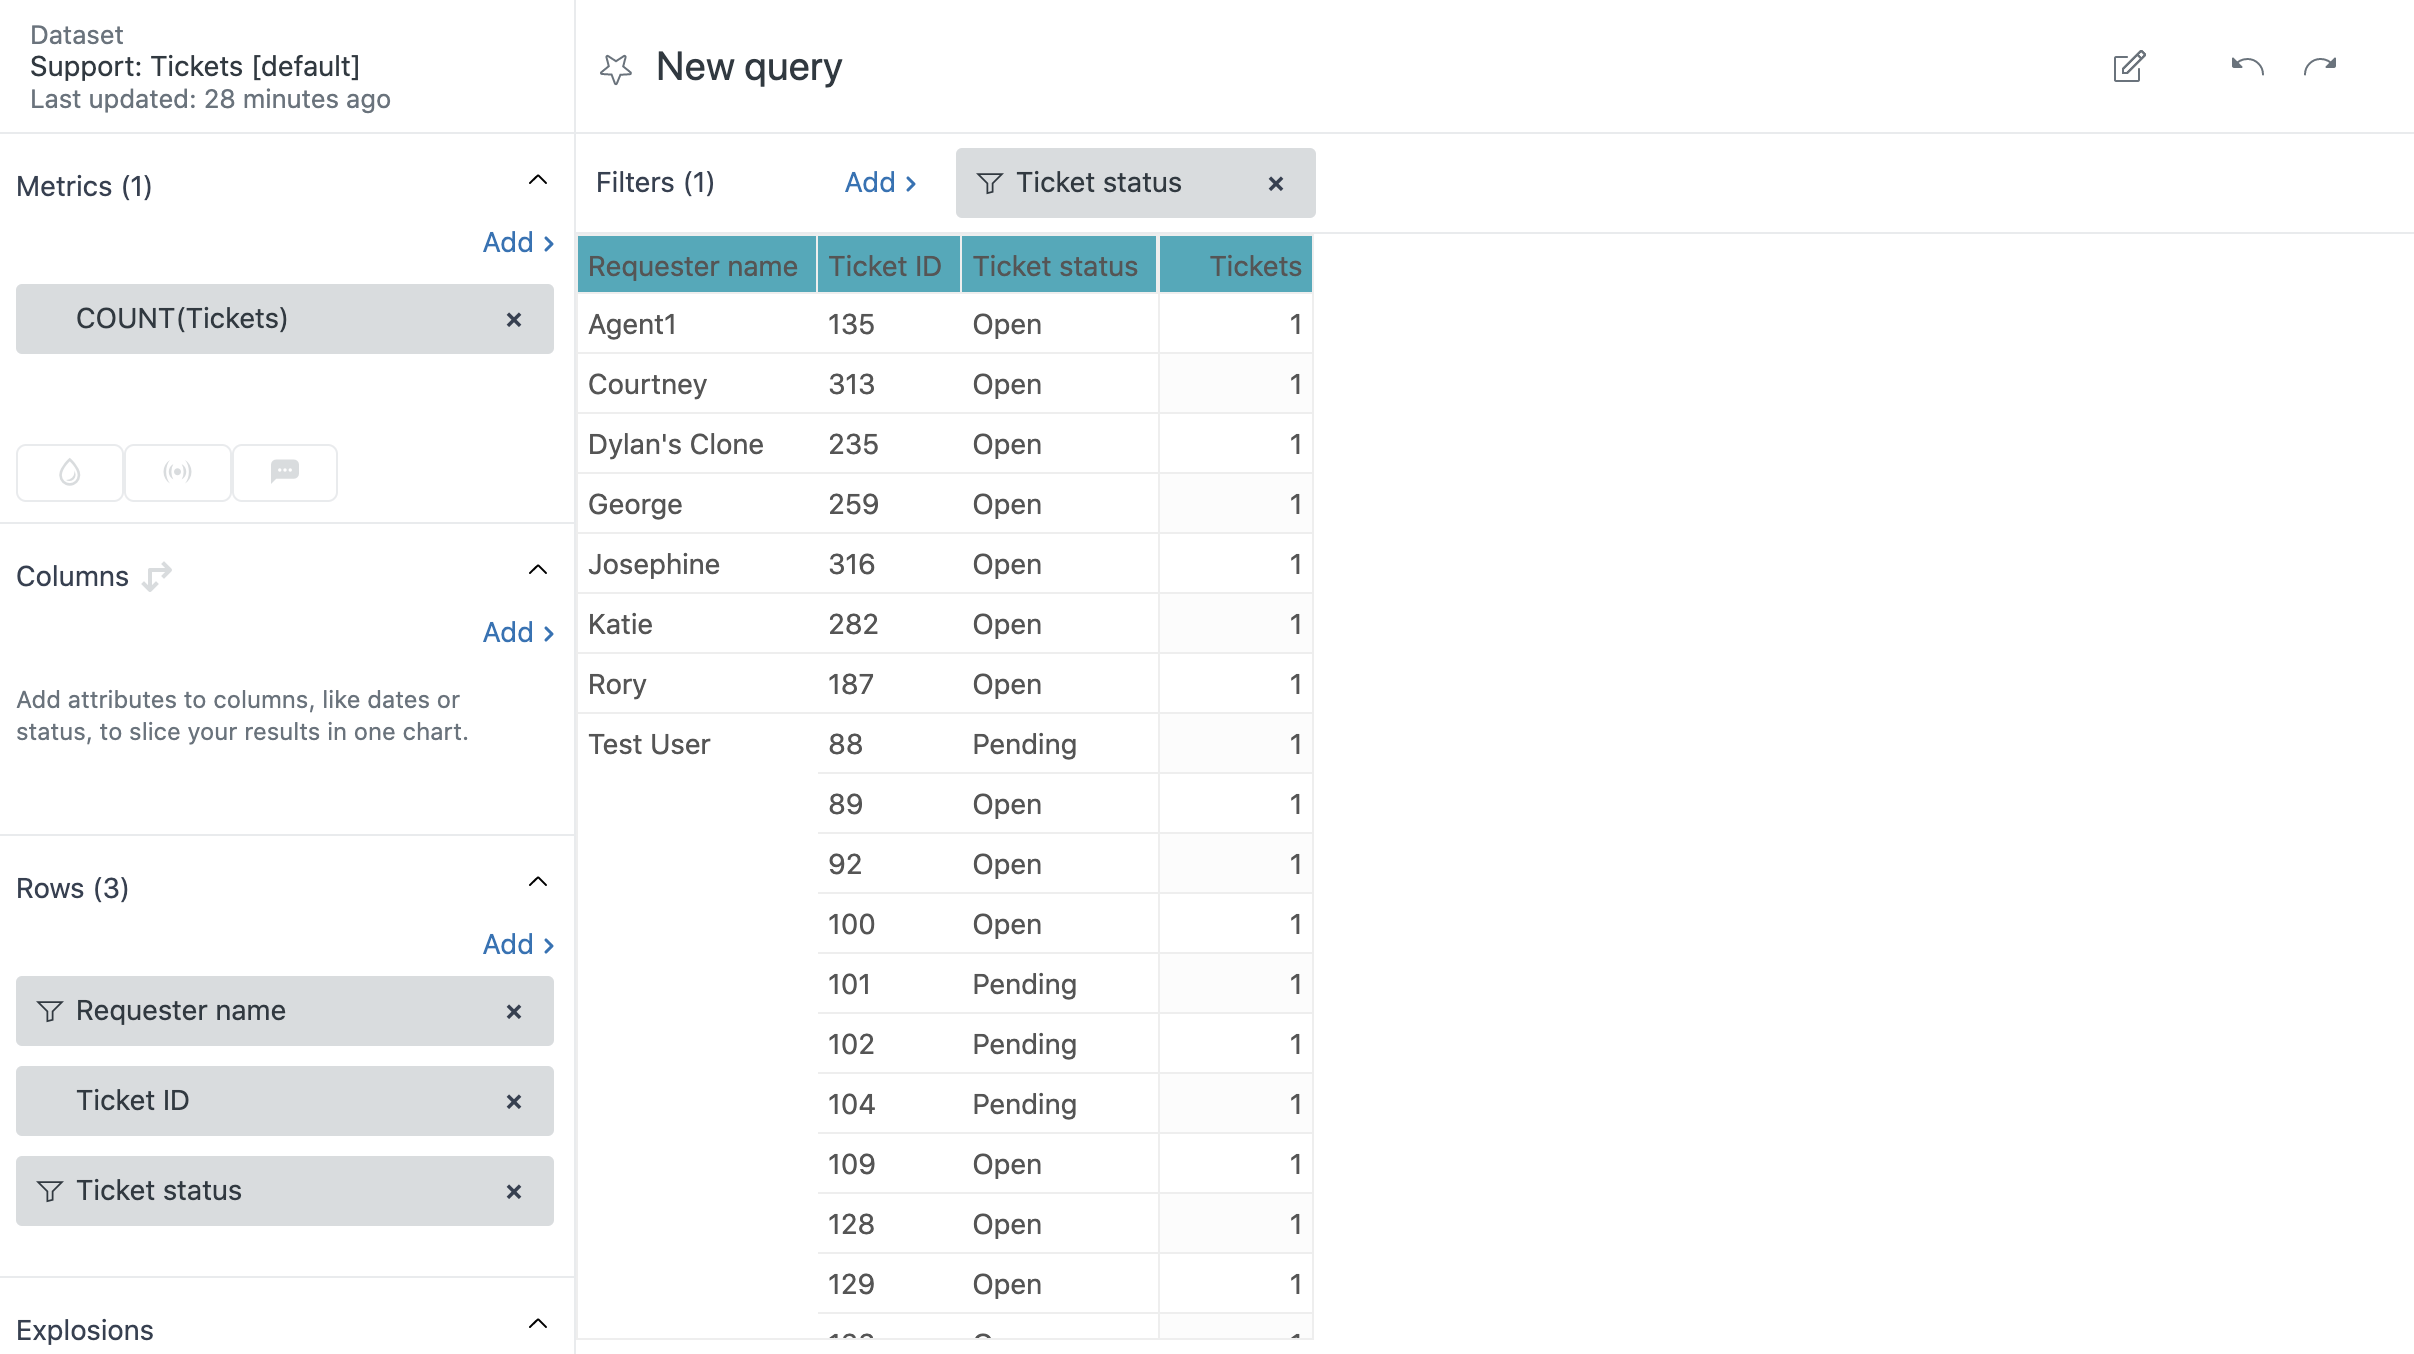Remove Ticket ID from rows
The height and width of the screenshot is (1354, 2414).
pyautogui.click(x=514, y=1101)
